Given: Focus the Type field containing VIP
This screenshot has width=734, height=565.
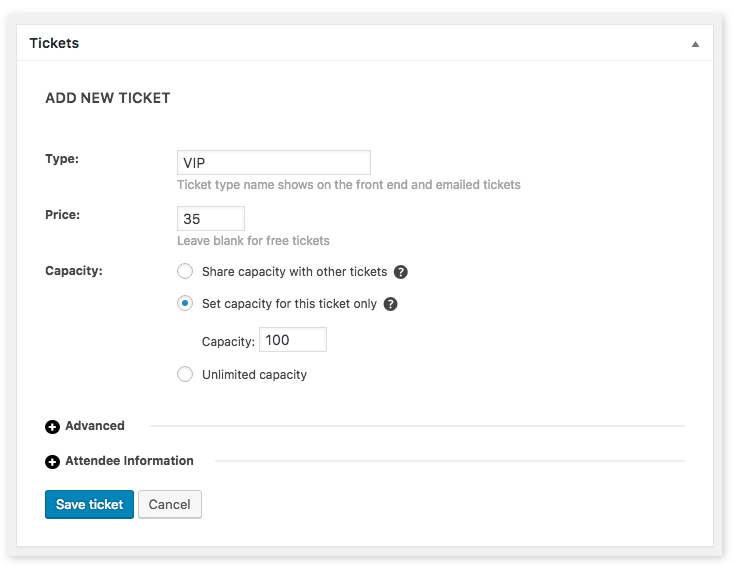Looking at the screenshot, I should point(274,162).
